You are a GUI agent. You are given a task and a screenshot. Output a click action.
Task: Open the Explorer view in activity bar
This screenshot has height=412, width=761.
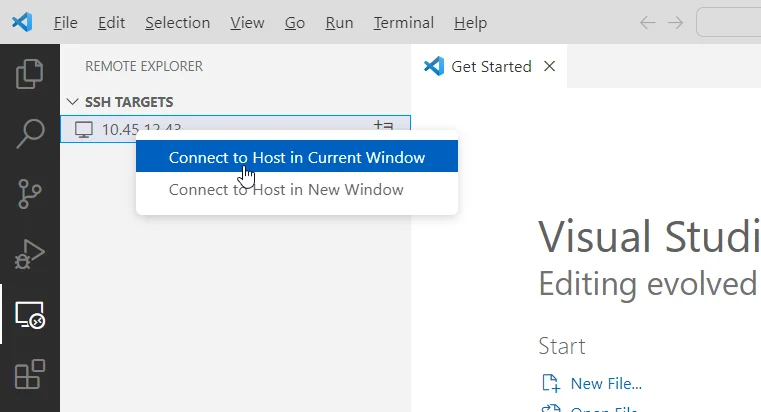tap(30, 74)
